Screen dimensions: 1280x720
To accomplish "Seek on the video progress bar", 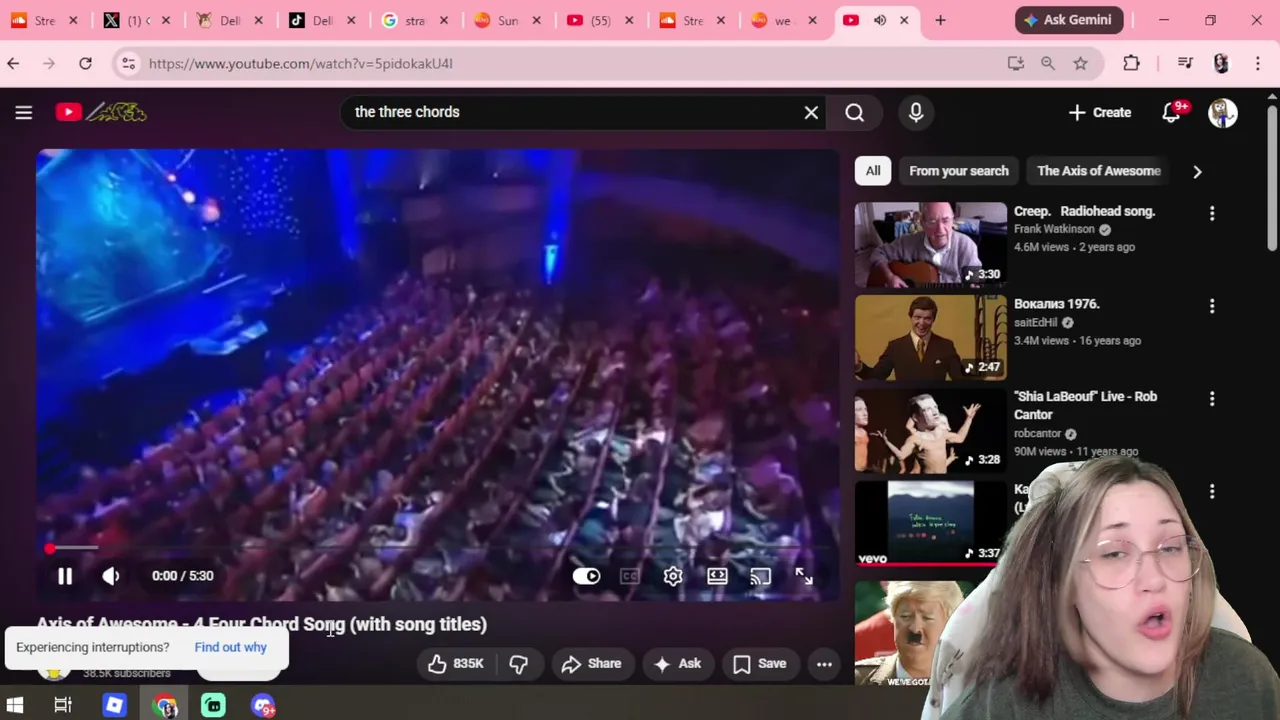I will point(436,548).
